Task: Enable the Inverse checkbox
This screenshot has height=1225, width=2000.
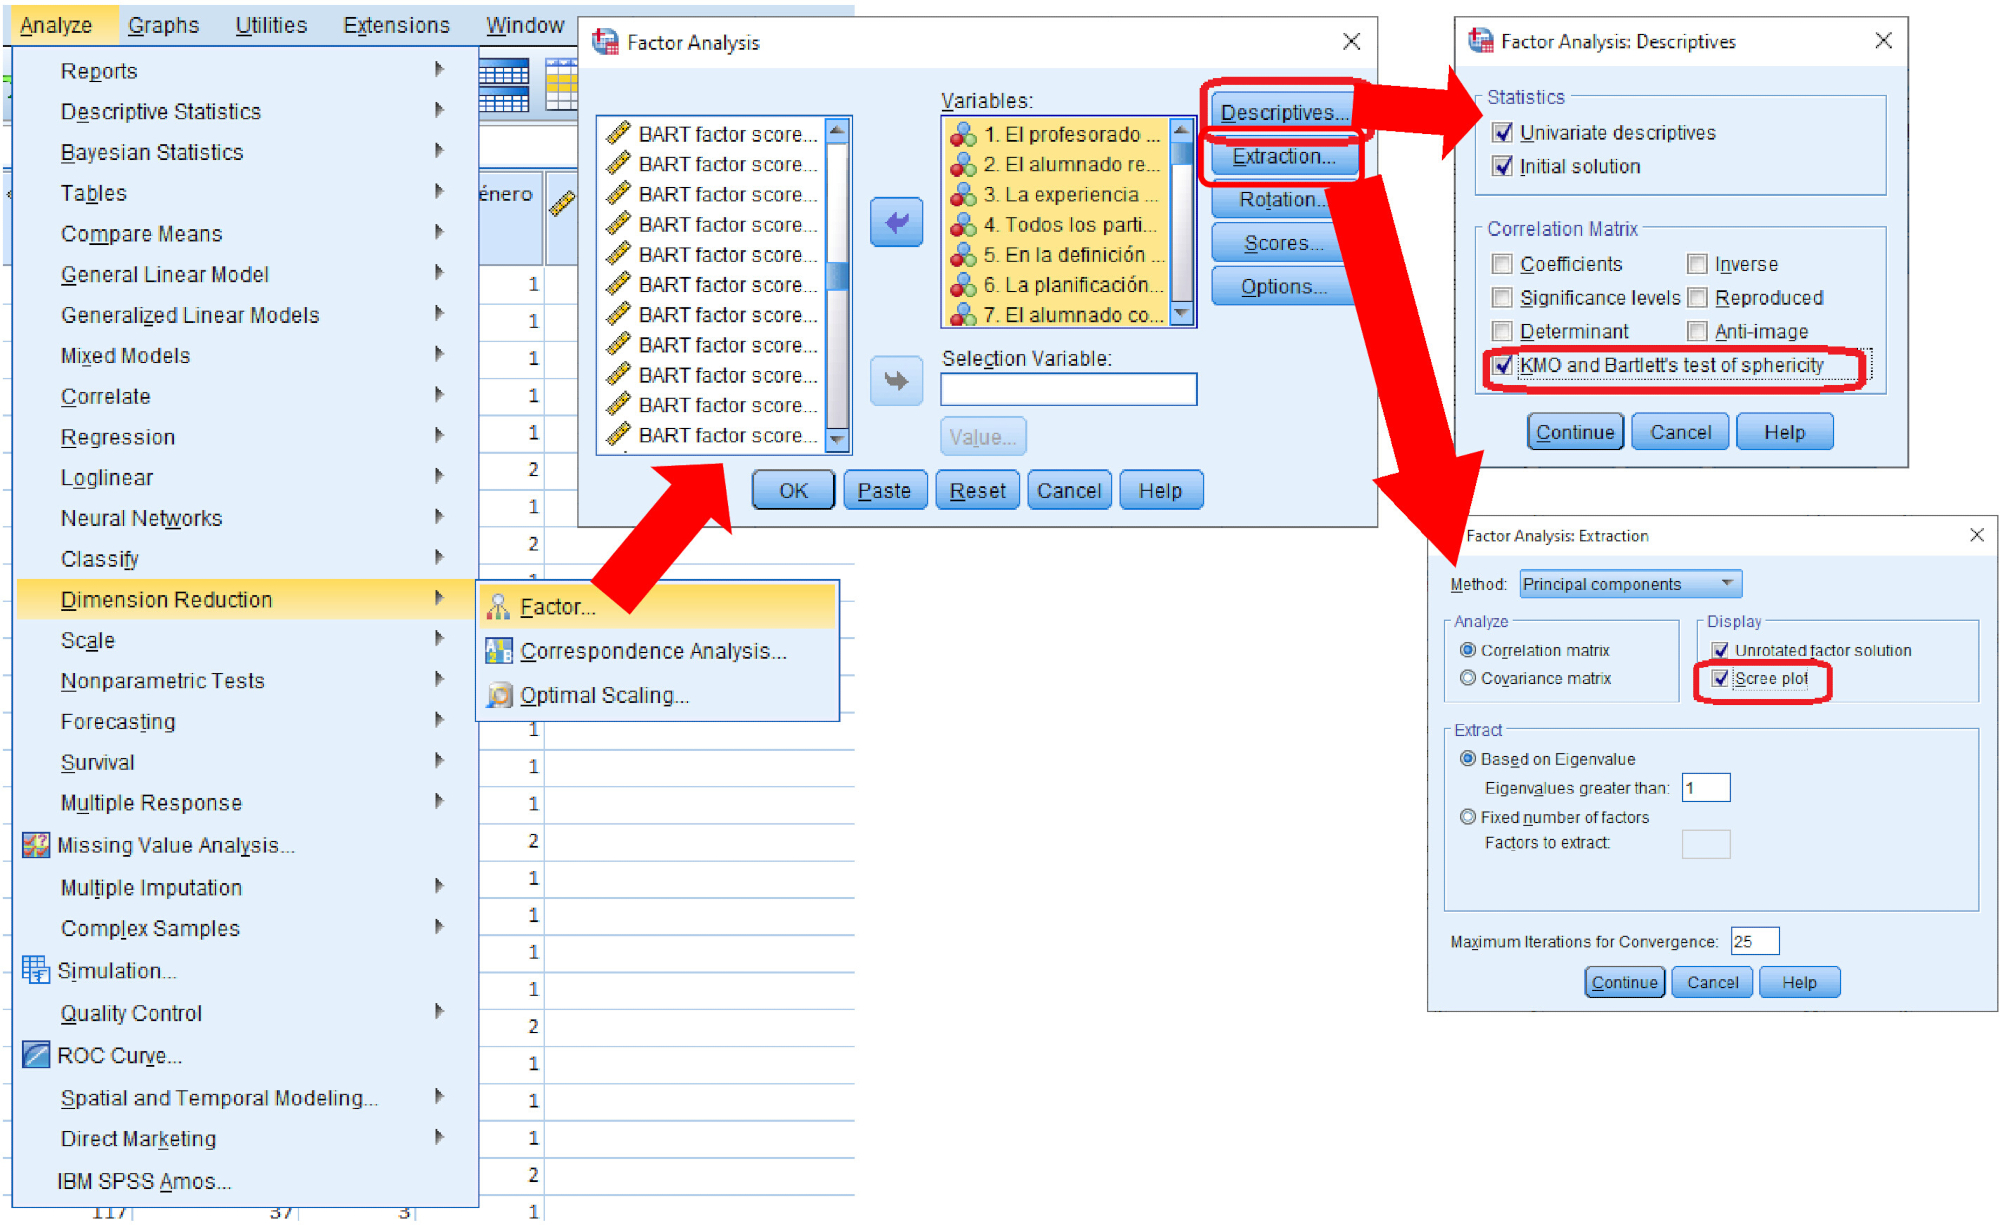Action: click(x=1696, y=264)
